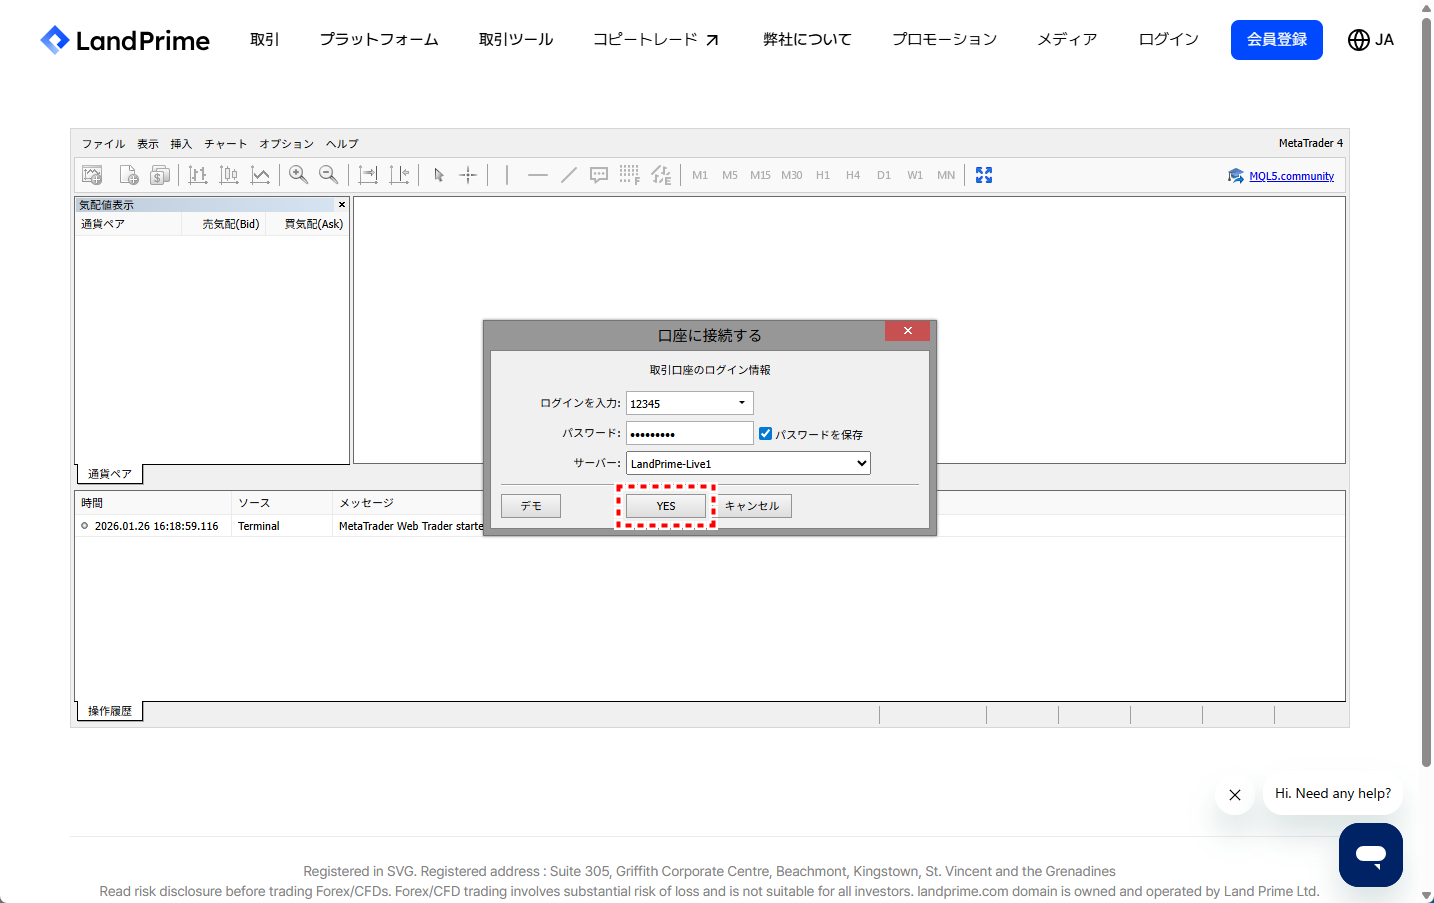Open the チャート menu
1434x903 pixels.
[226, 144]
